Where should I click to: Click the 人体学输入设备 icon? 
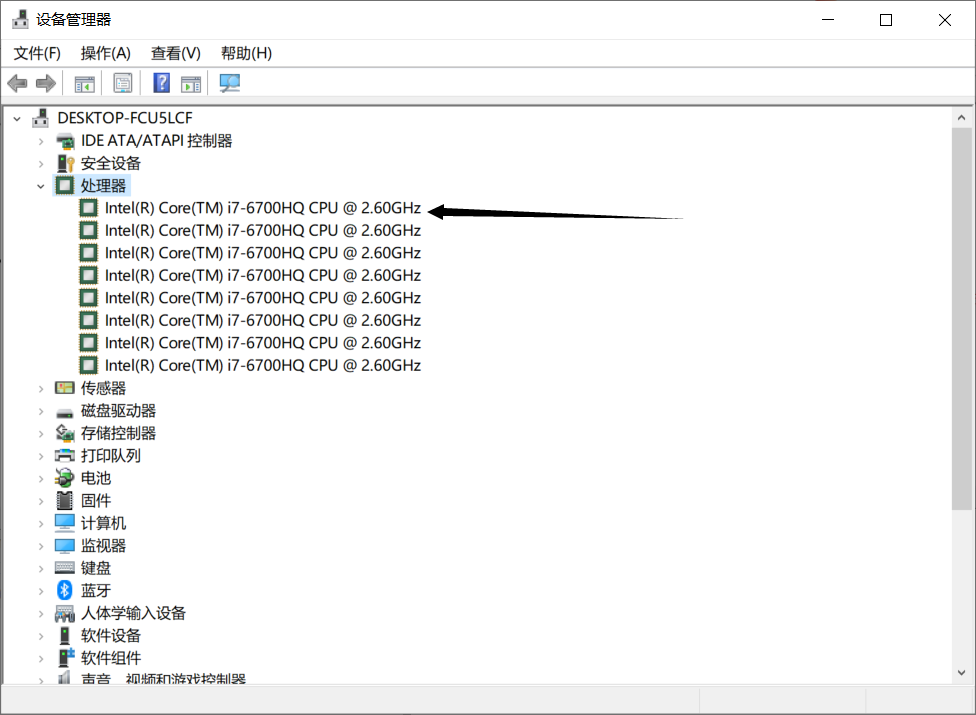pos(65,614)
